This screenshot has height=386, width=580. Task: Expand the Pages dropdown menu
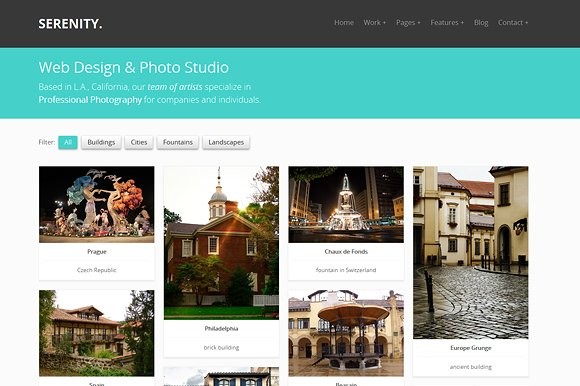coord(408,23)
